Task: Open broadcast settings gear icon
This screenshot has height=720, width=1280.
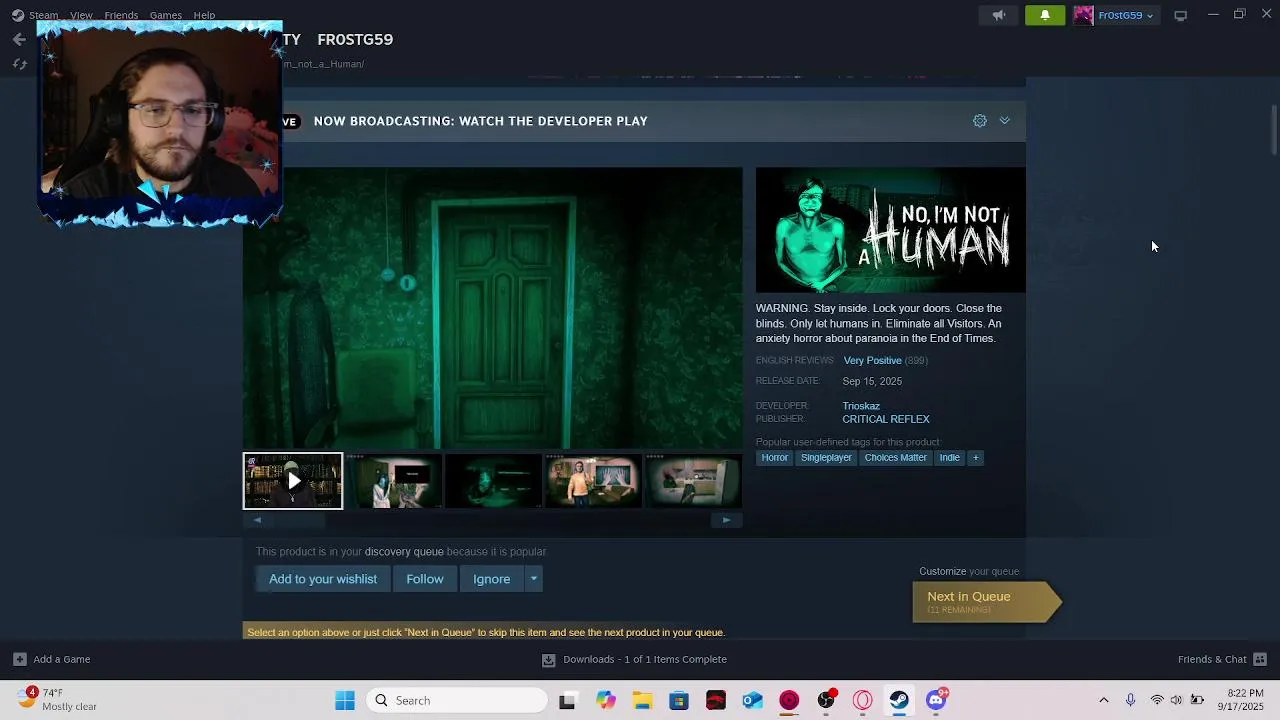Action: 980,121
